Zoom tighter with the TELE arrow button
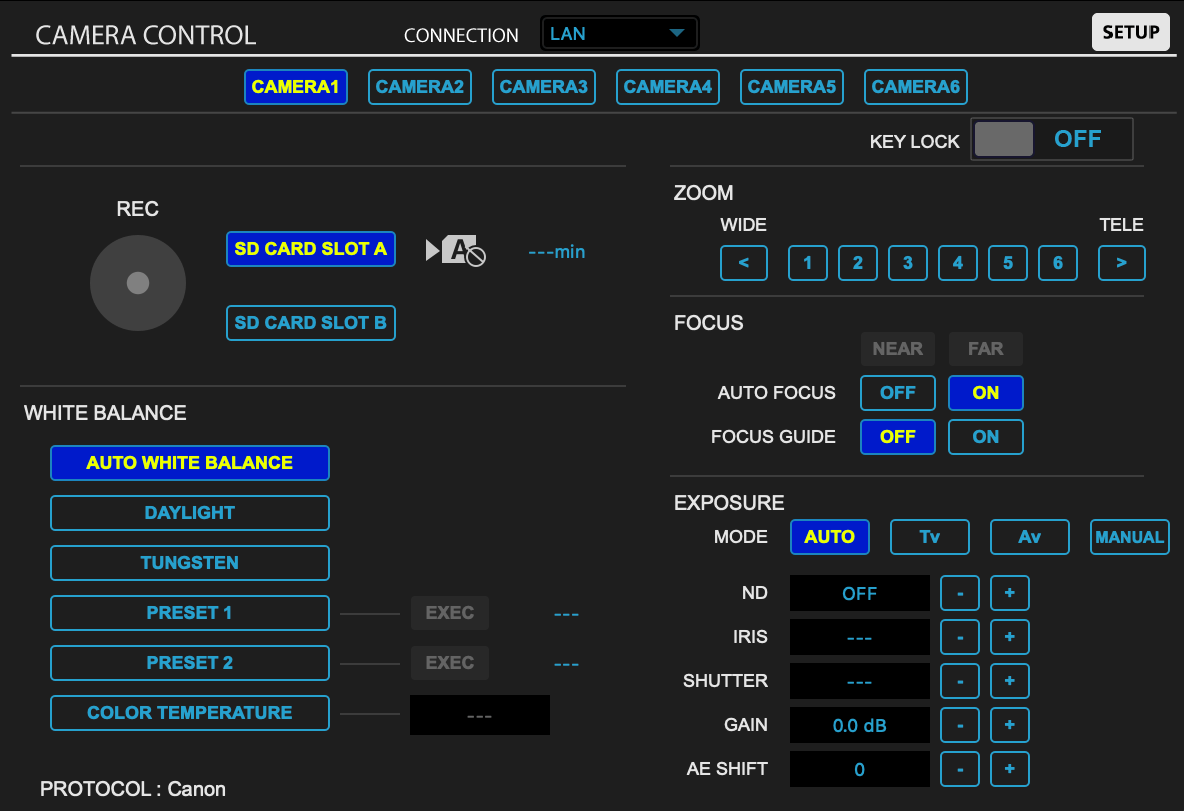Image resolution: width=1184 pixels, height=811 pixels. (1121, 262)
